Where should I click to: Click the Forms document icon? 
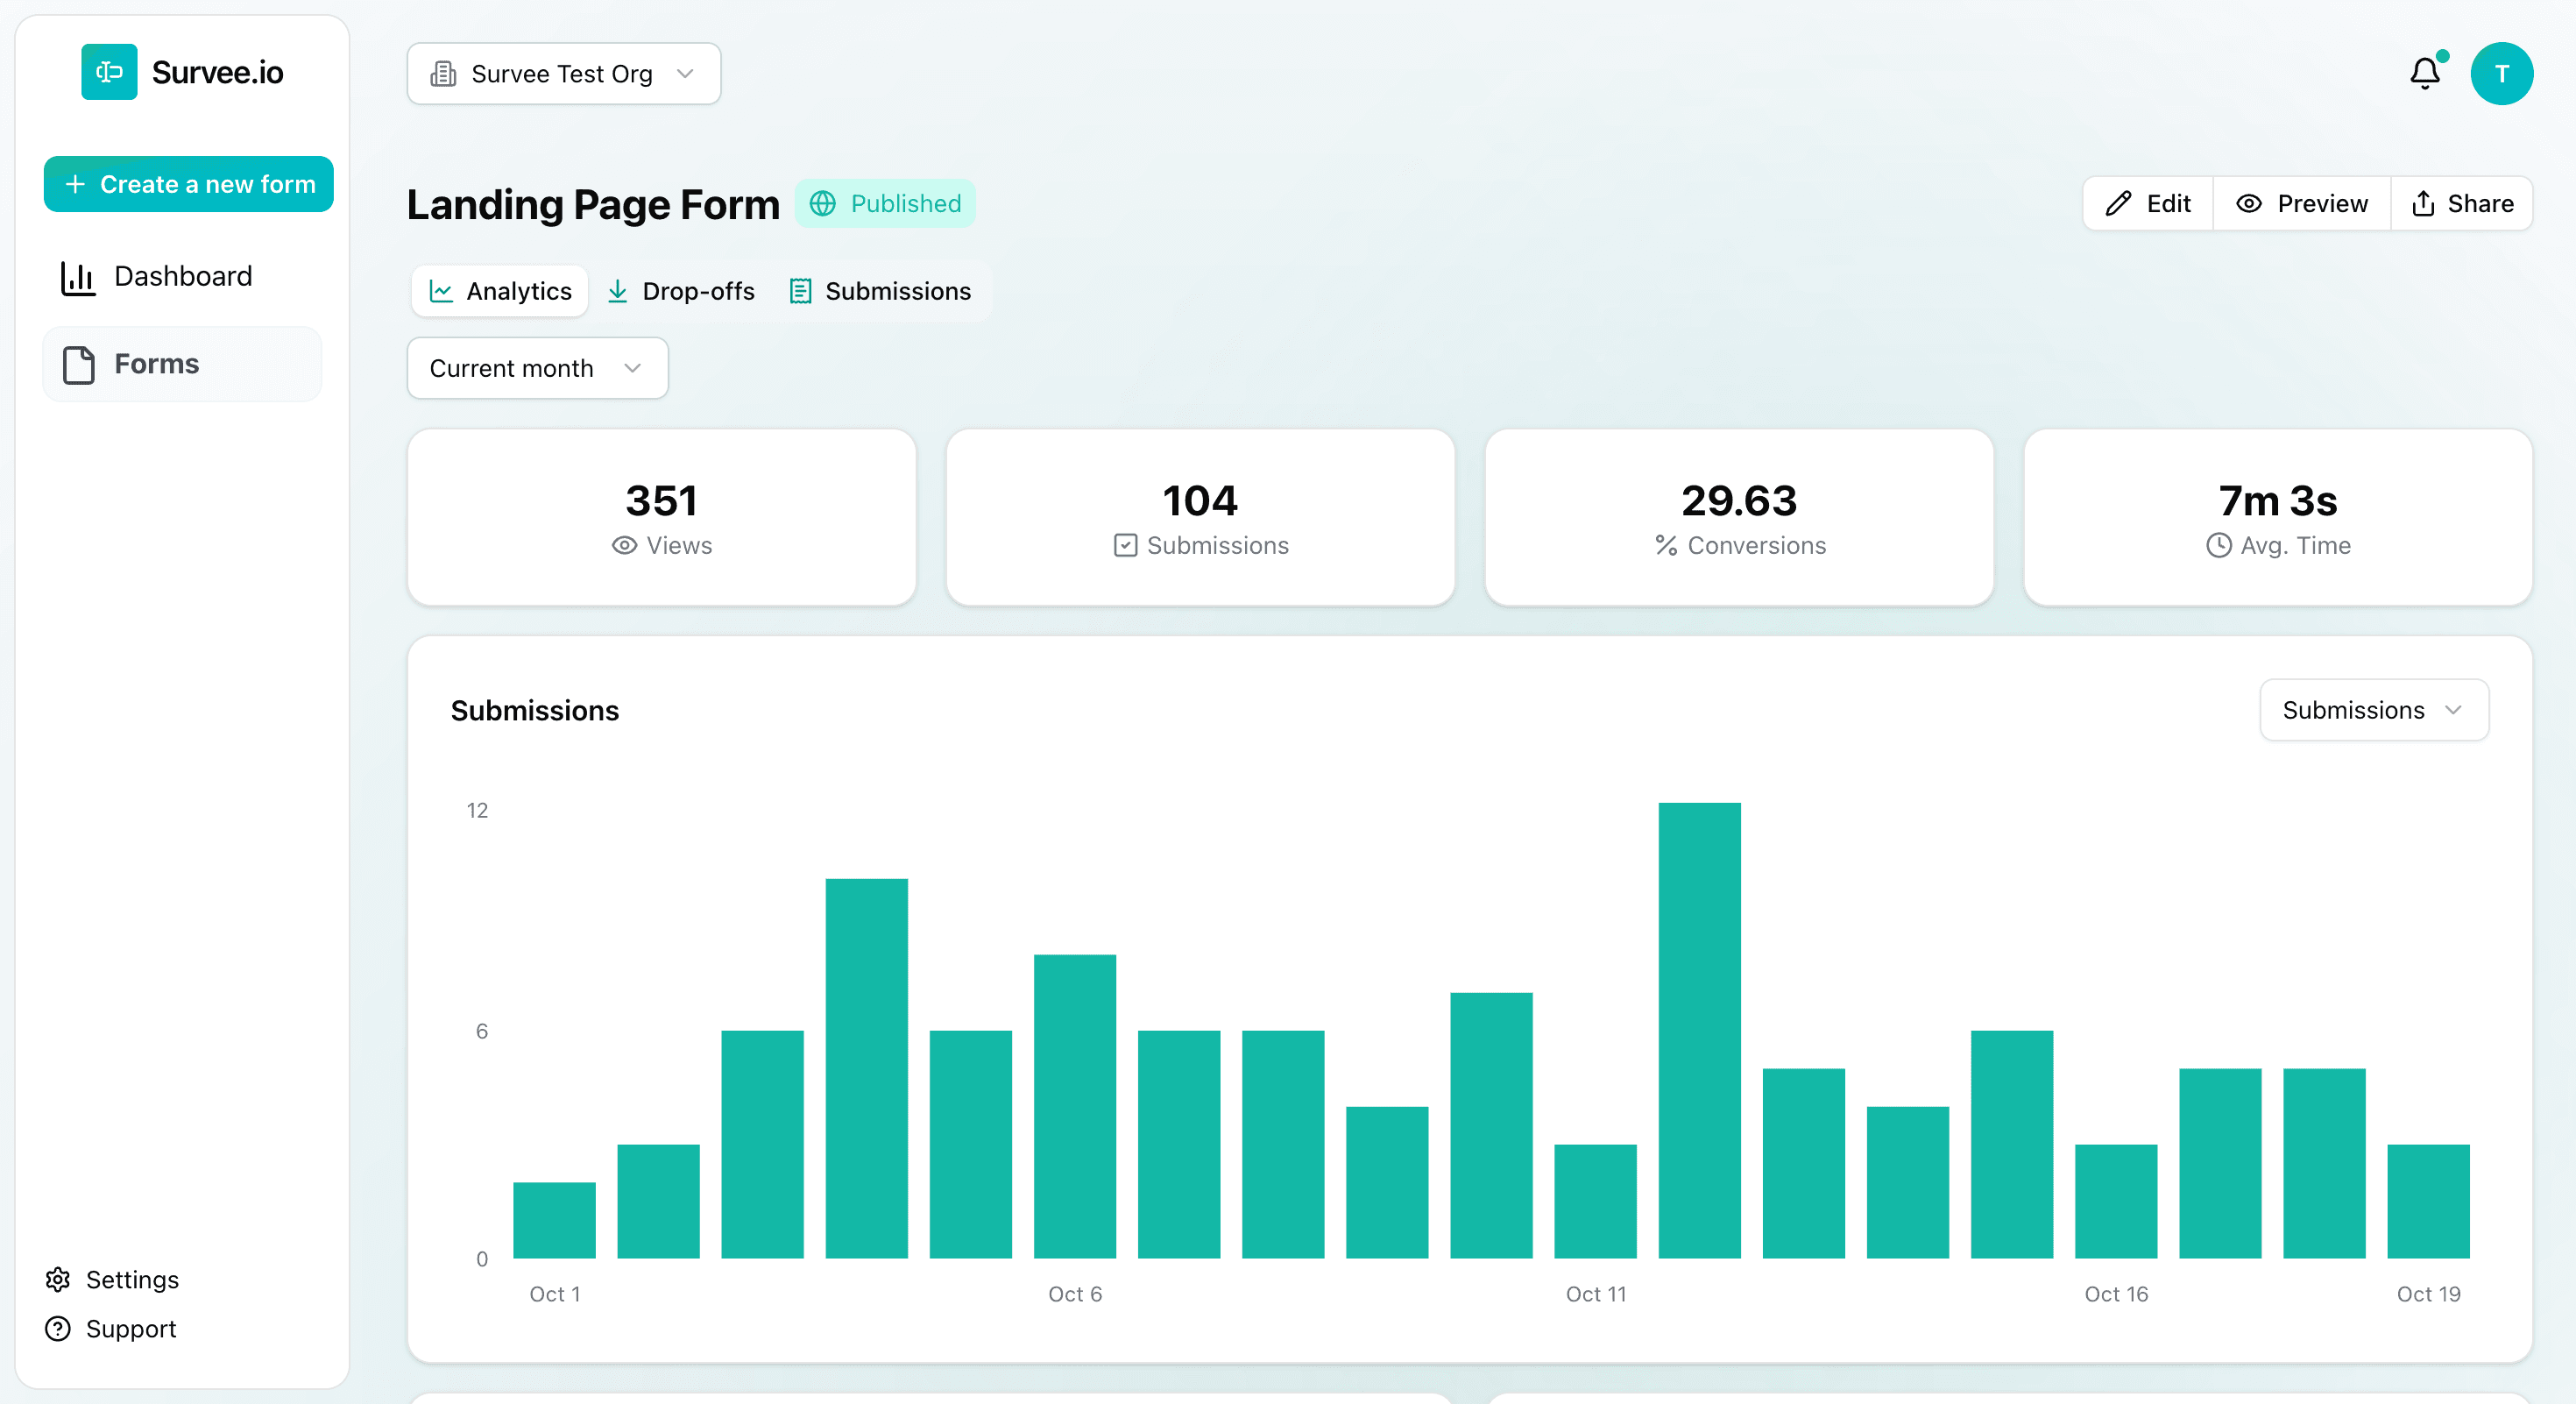(78, 364)
